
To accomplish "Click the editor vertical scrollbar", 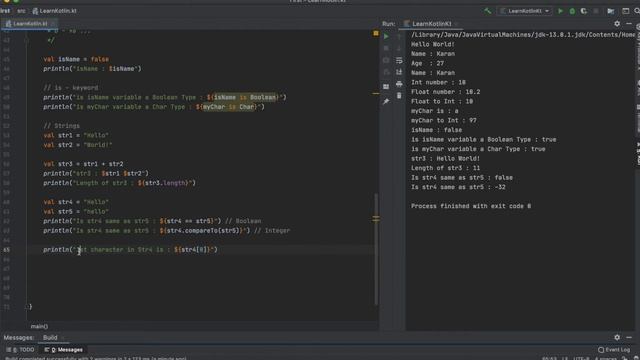I will pyautogui.click(x=376, y=249).
